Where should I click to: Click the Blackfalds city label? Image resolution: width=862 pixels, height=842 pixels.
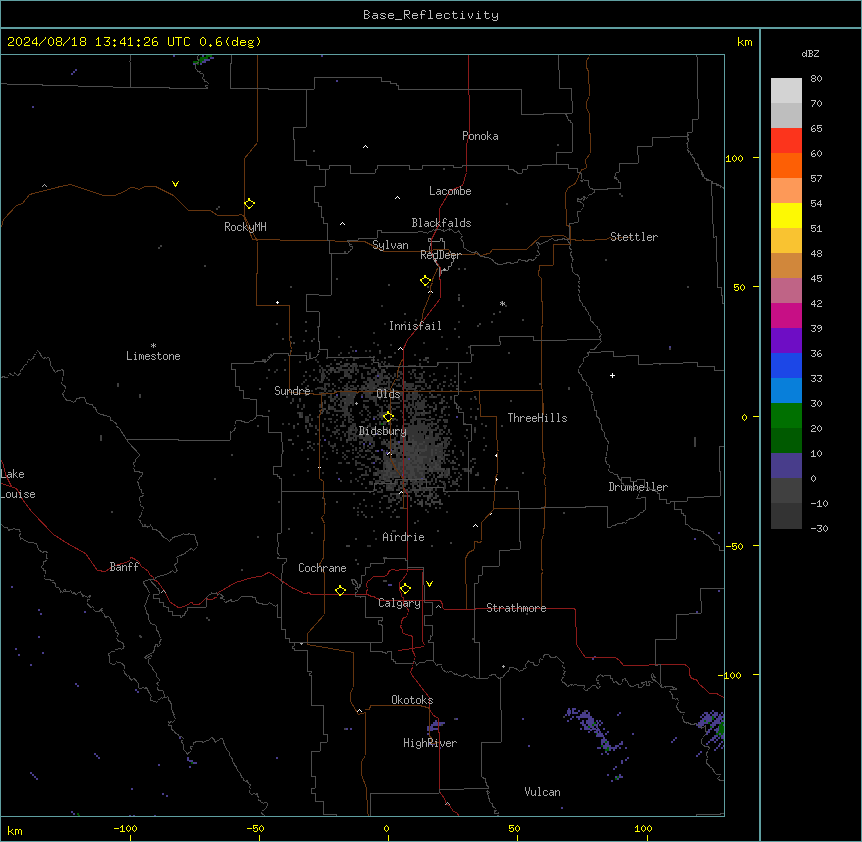(x=441, y=223)
